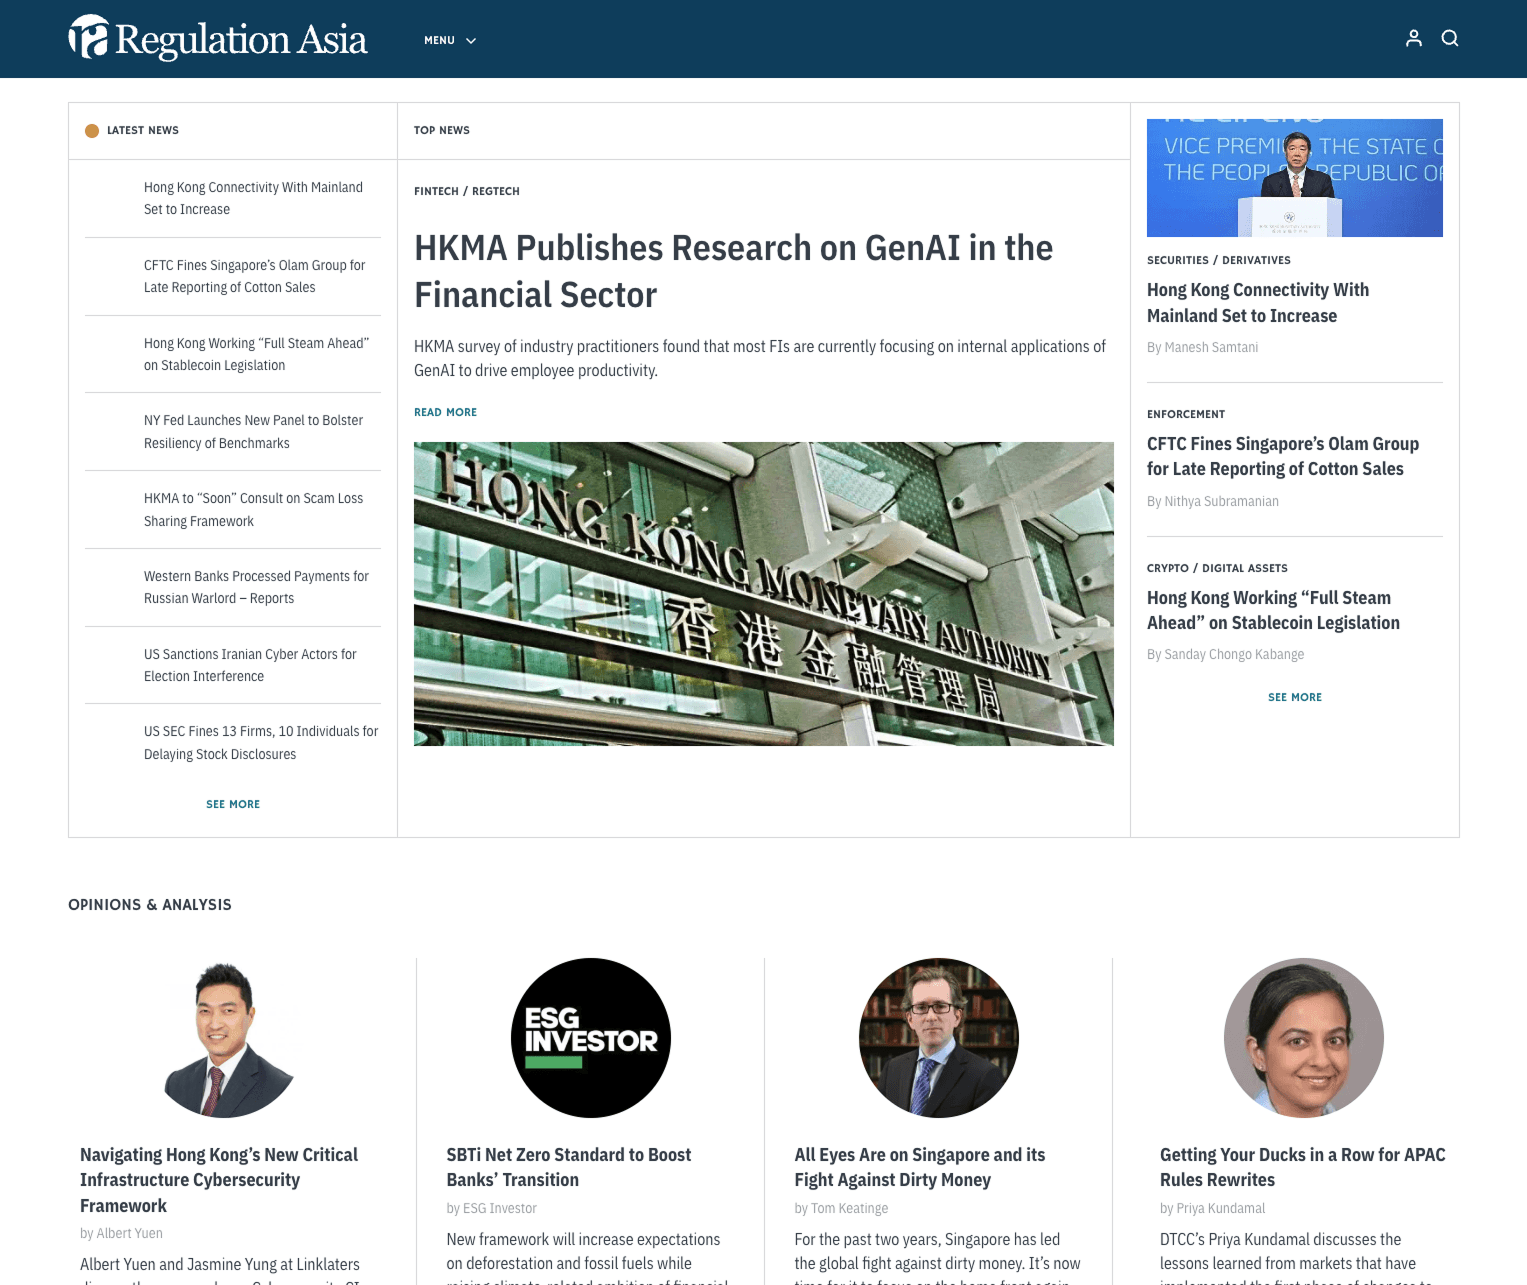Viewport: 1527px width, 1285px height.
Task: Click See More in the right sidebar
Action: 1295,697
